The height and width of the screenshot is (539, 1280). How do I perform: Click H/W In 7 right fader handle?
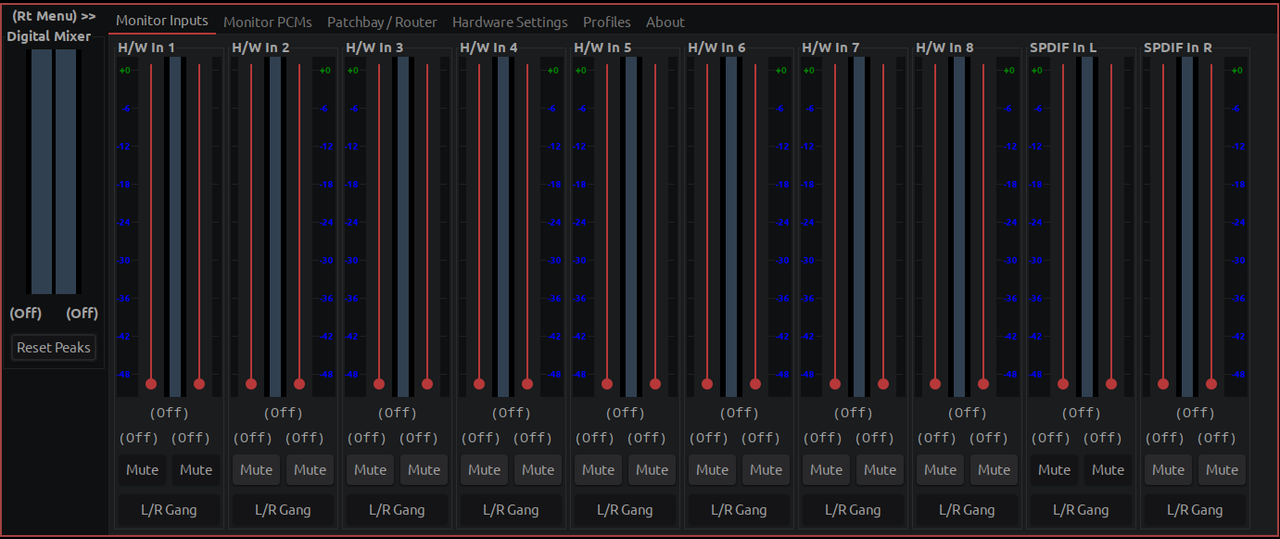(883, 383)
